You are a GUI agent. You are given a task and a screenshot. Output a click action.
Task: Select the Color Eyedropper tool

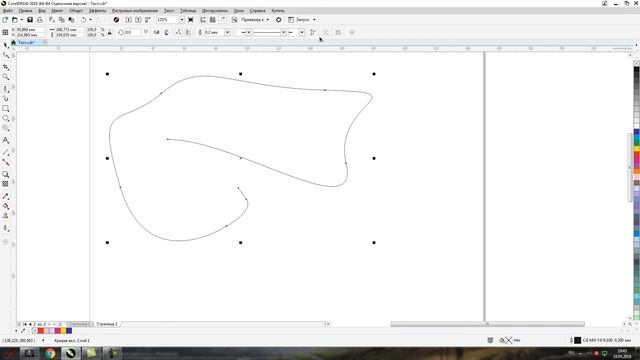(6, 196)
